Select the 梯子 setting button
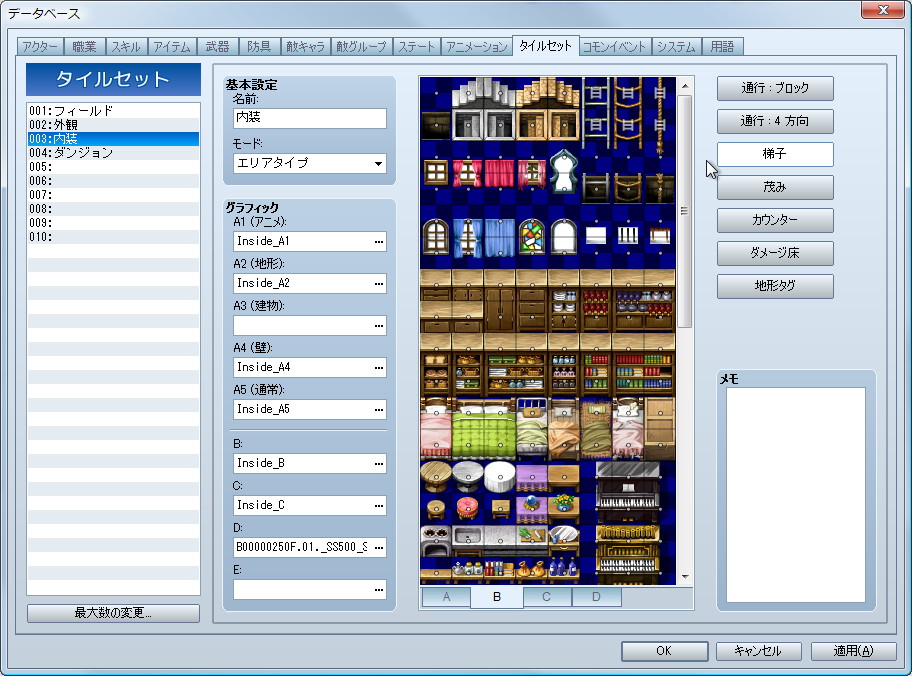This screenshot has width=912, height=676. click(775, 154)
